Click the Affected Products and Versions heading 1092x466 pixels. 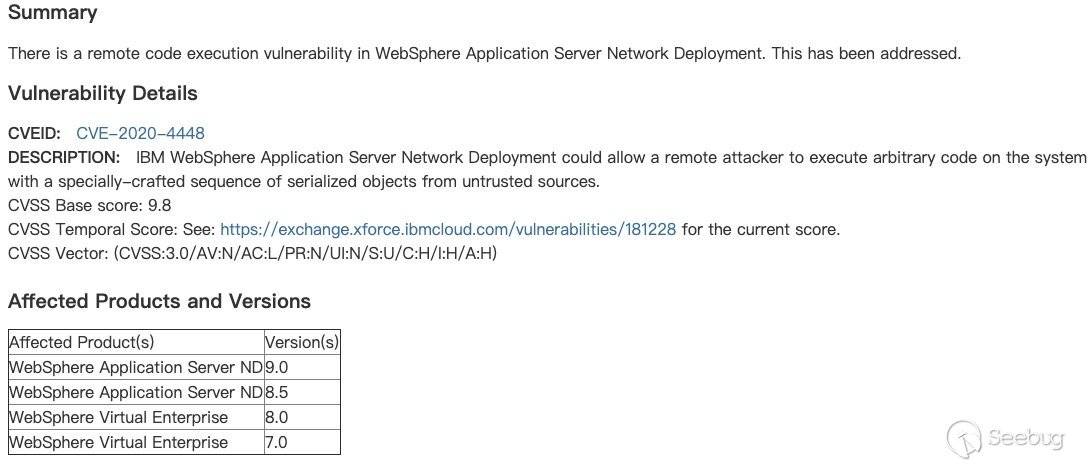pos(159,301)
